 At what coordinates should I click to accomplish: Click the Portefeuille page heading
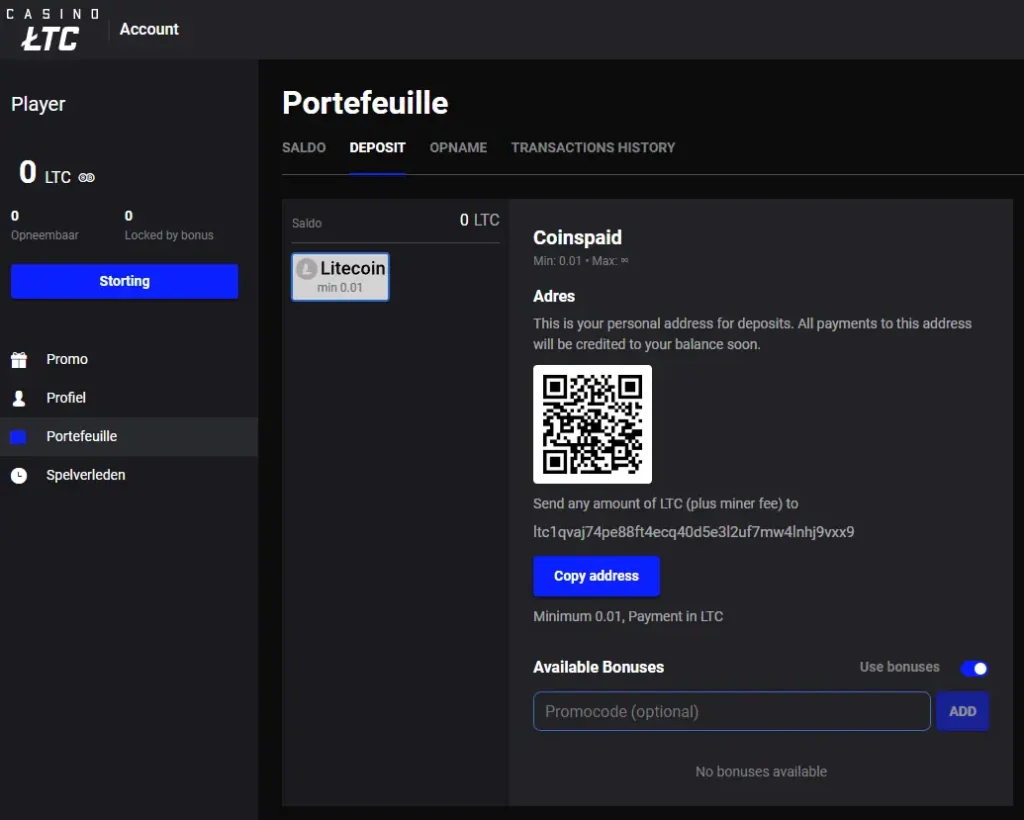click(x=366, y=103)
